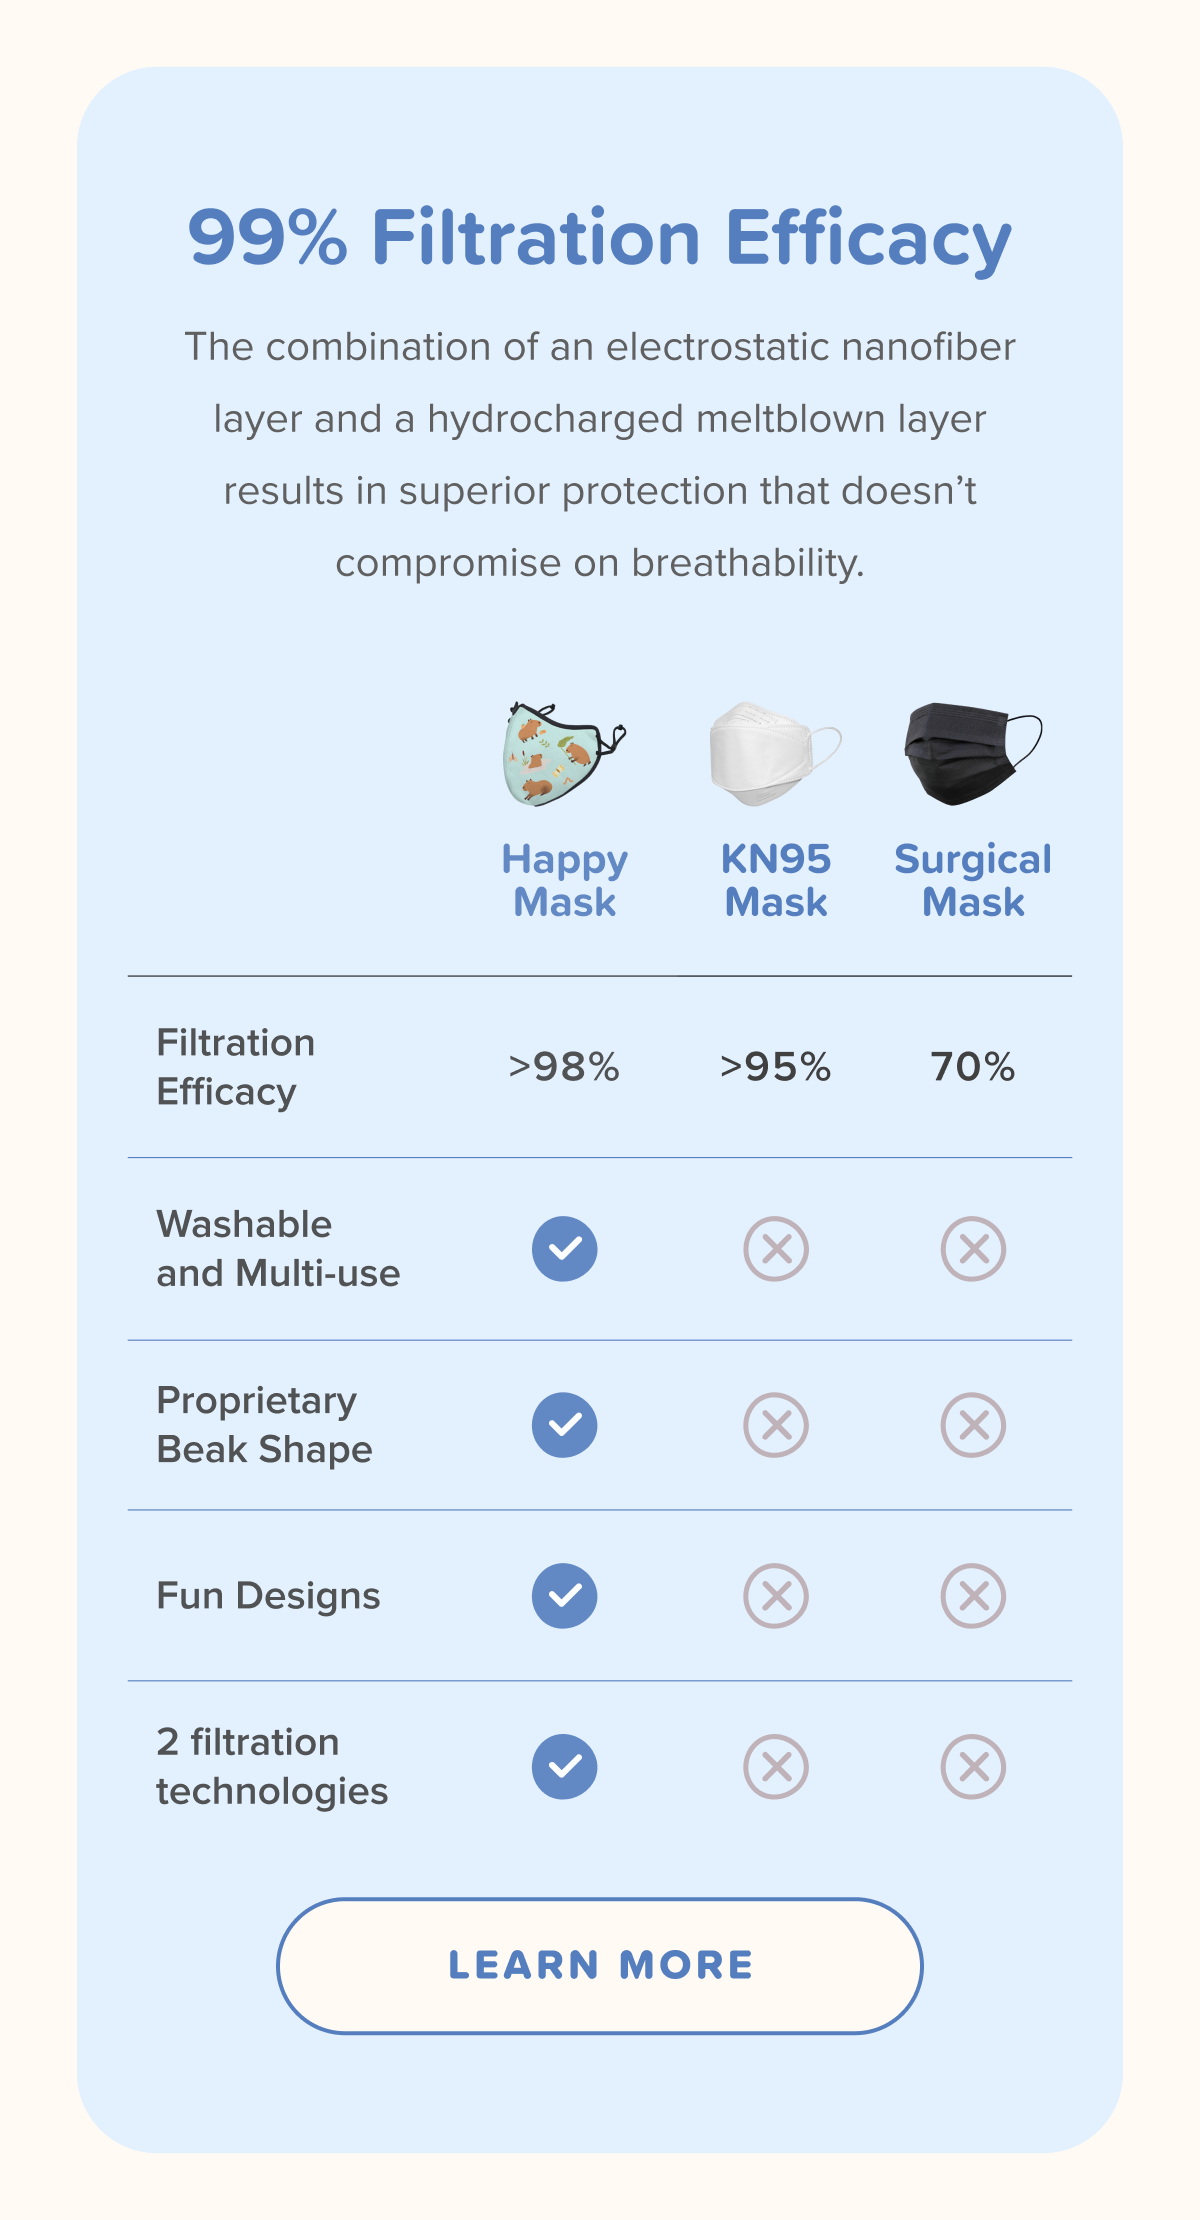Screen dimensions: 1200x2220
Task: Click Surgical Mask cross in Fun Designs row
Action: (973, 1596)
